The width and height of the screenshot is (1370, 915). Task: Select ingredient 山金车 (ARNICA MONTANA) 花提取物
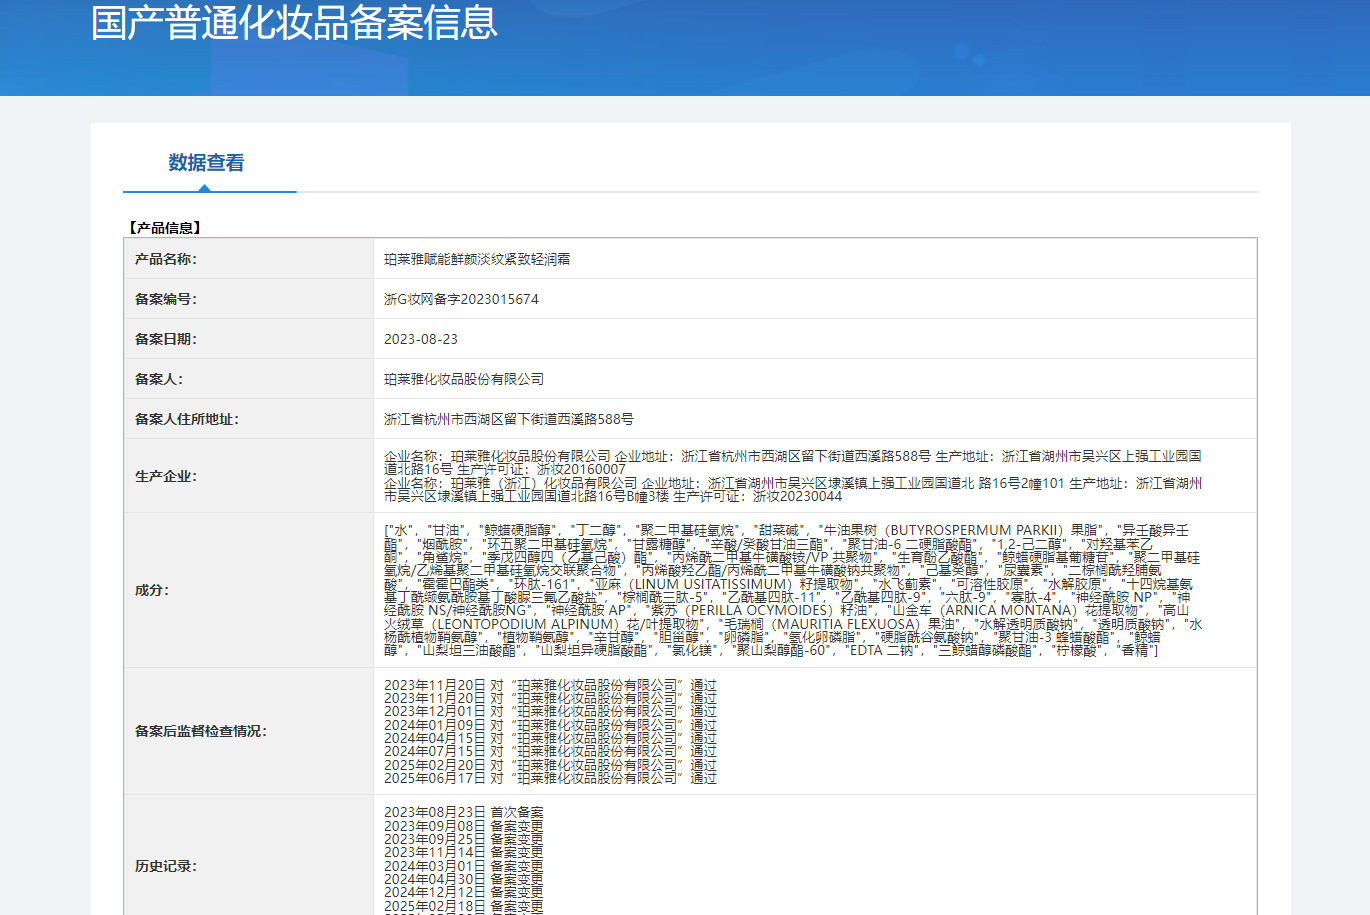click(1019, 610)
